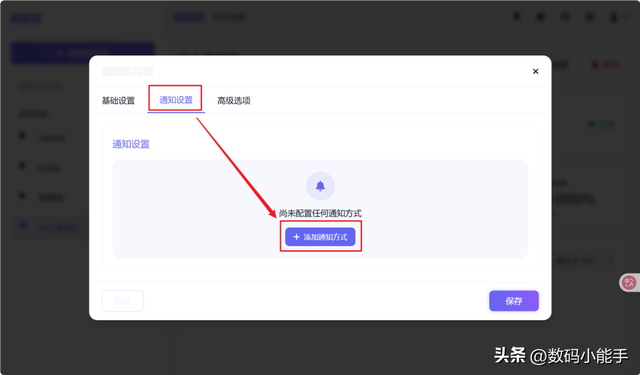Click the 保存 button

514,301
